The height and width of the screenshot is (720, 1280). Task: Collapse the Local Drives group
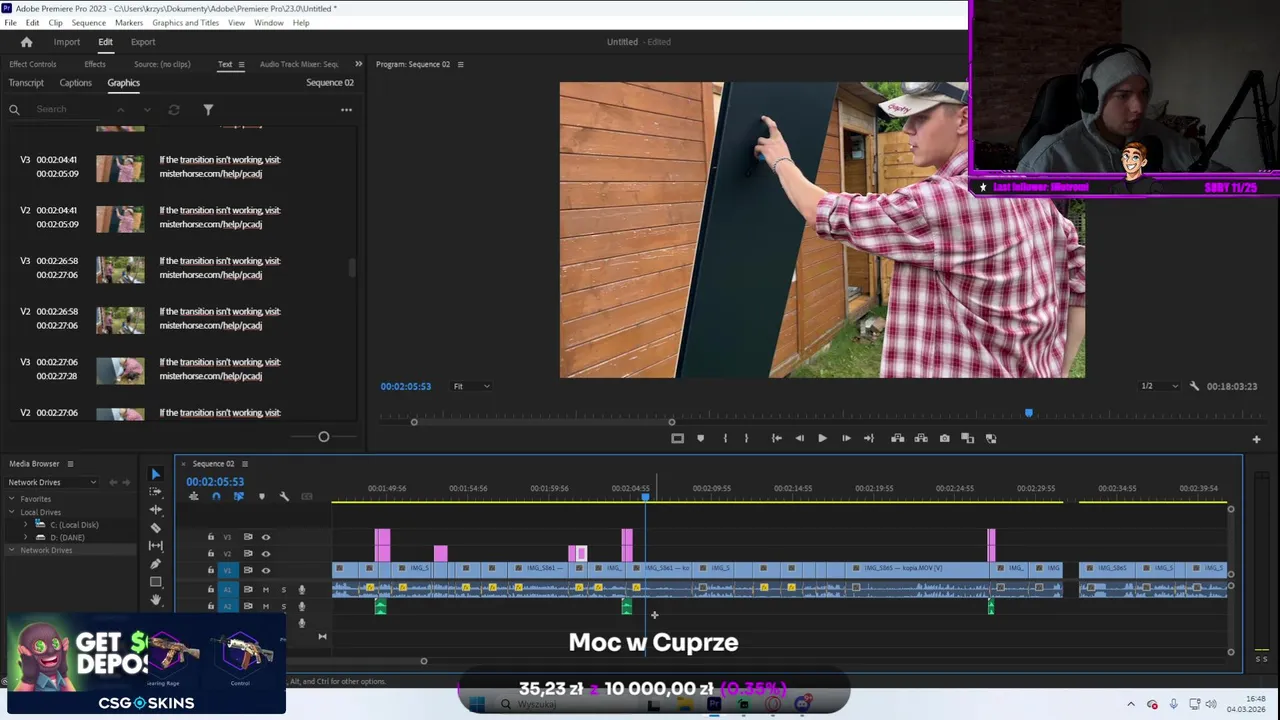13,512
